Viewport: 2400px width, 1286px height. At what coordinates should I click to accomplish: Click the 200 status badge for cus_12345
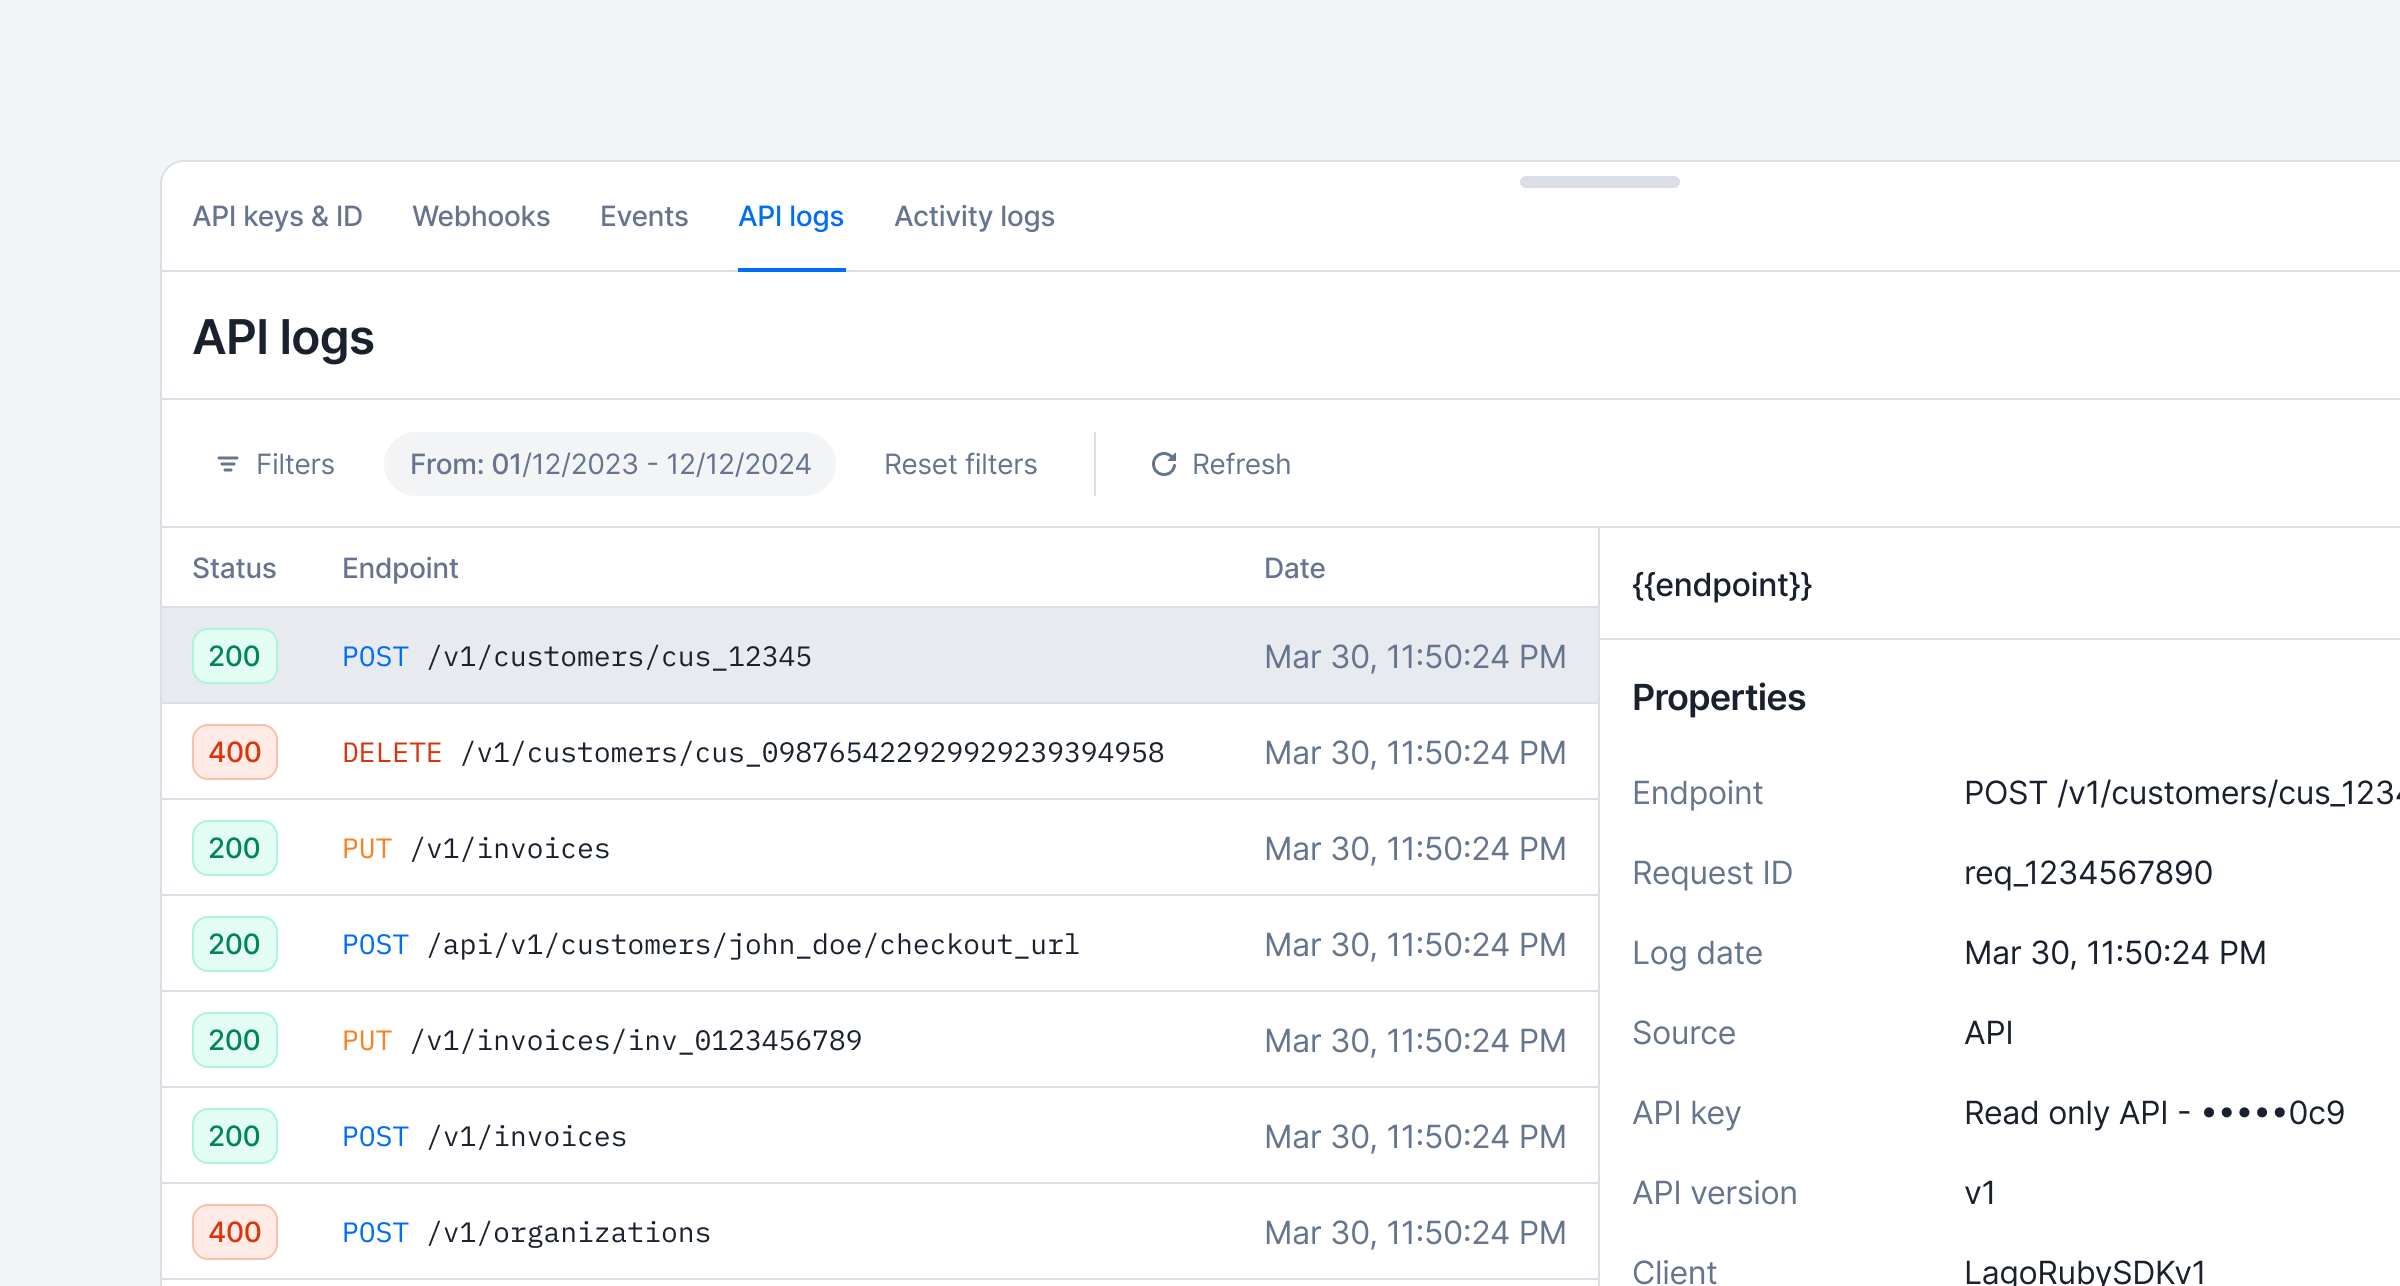click(234, 656)
